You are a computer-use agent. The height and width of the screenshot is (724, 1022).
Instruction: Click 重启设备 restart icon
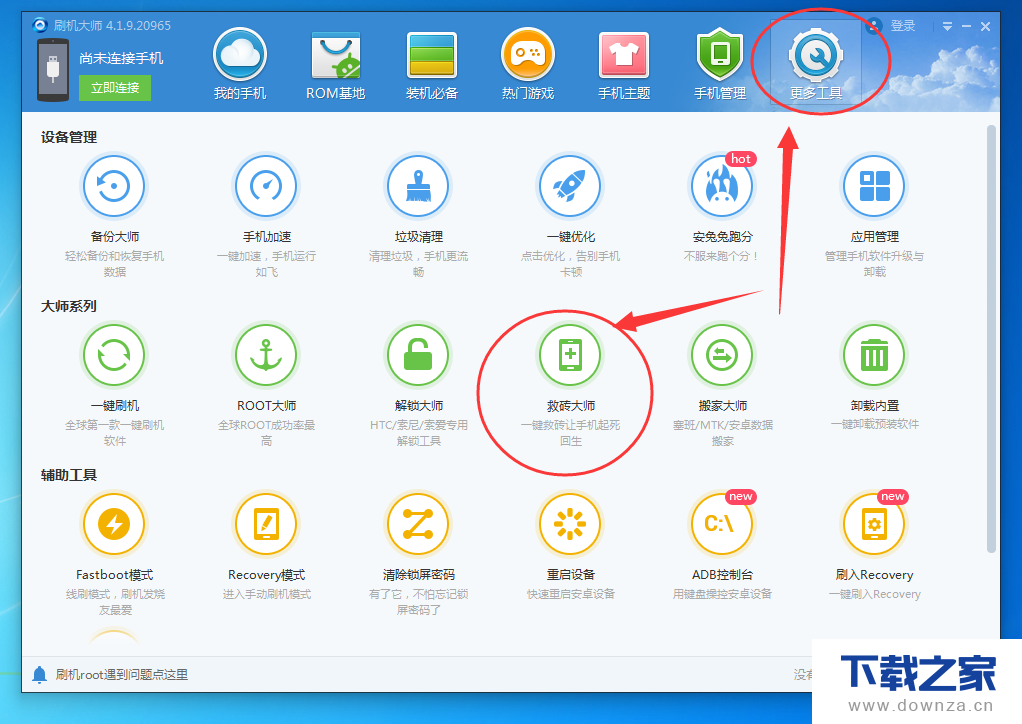tap(570, 525)
